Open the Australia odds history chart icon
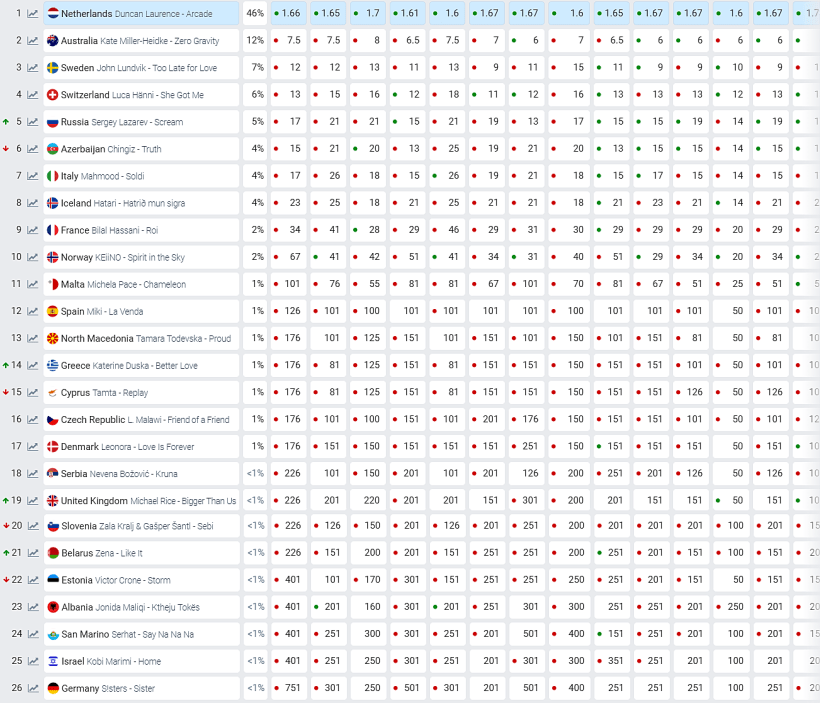Screen dimensions: 820x703 [x=32, y=41]
